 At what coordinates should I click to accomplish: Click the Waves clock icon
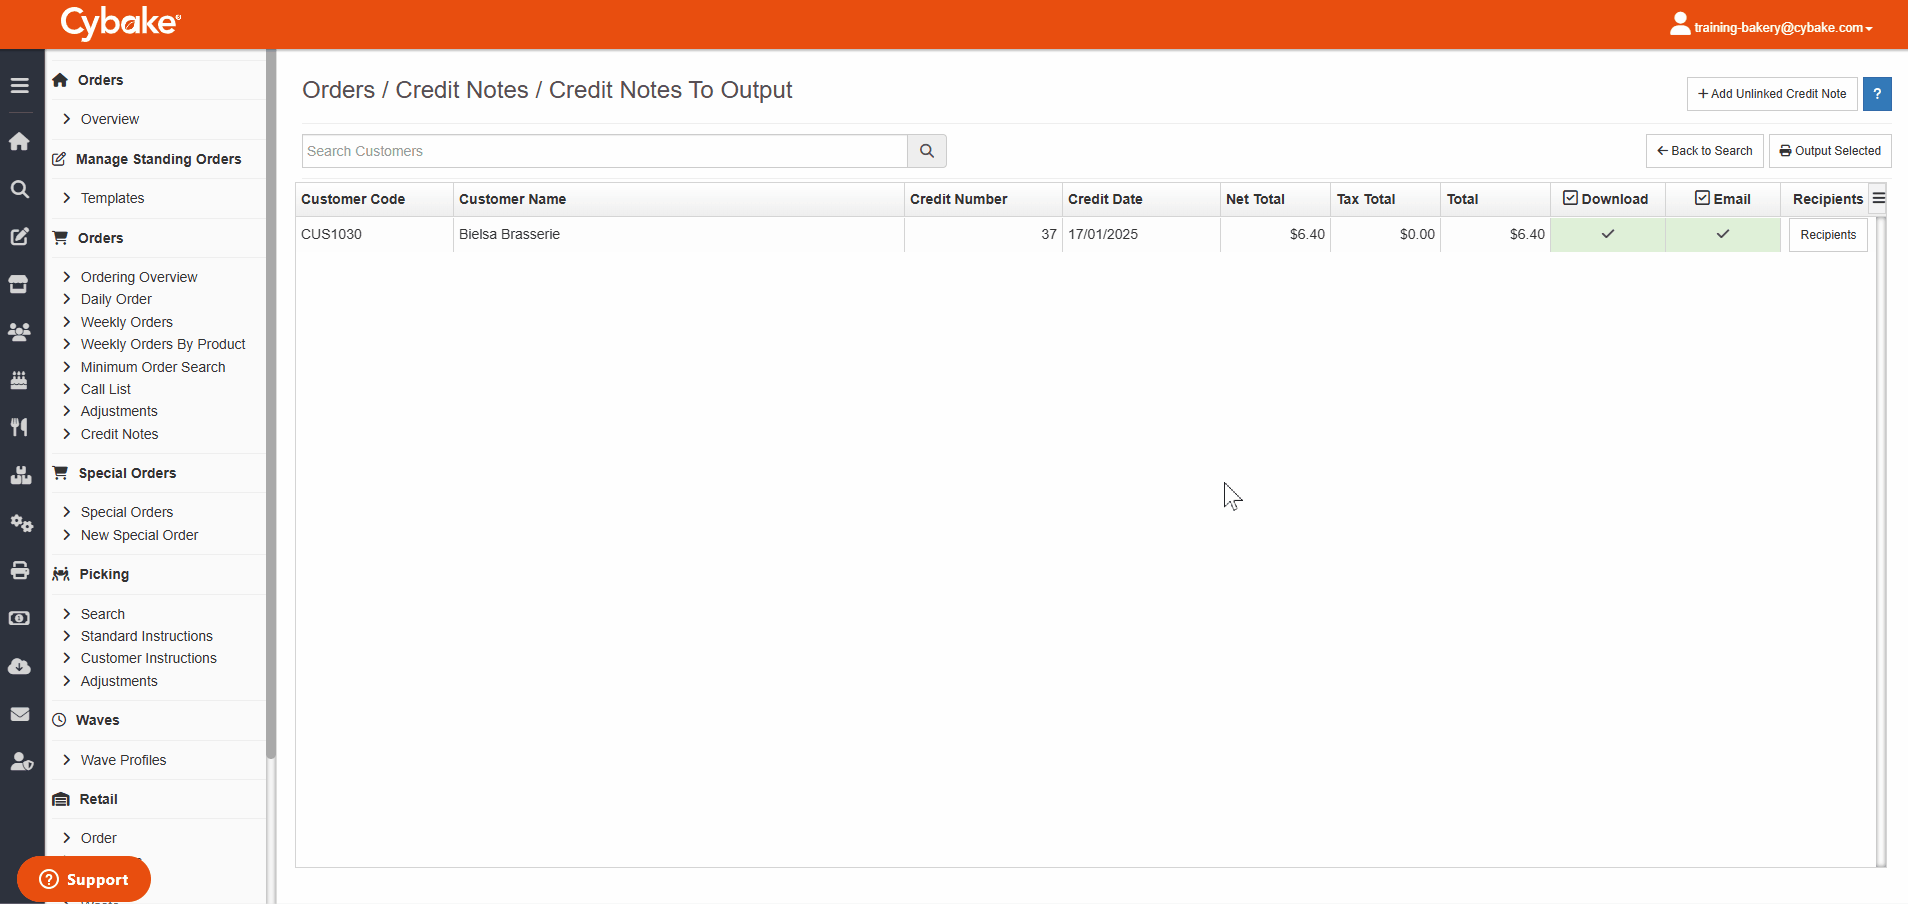point(59,720)
